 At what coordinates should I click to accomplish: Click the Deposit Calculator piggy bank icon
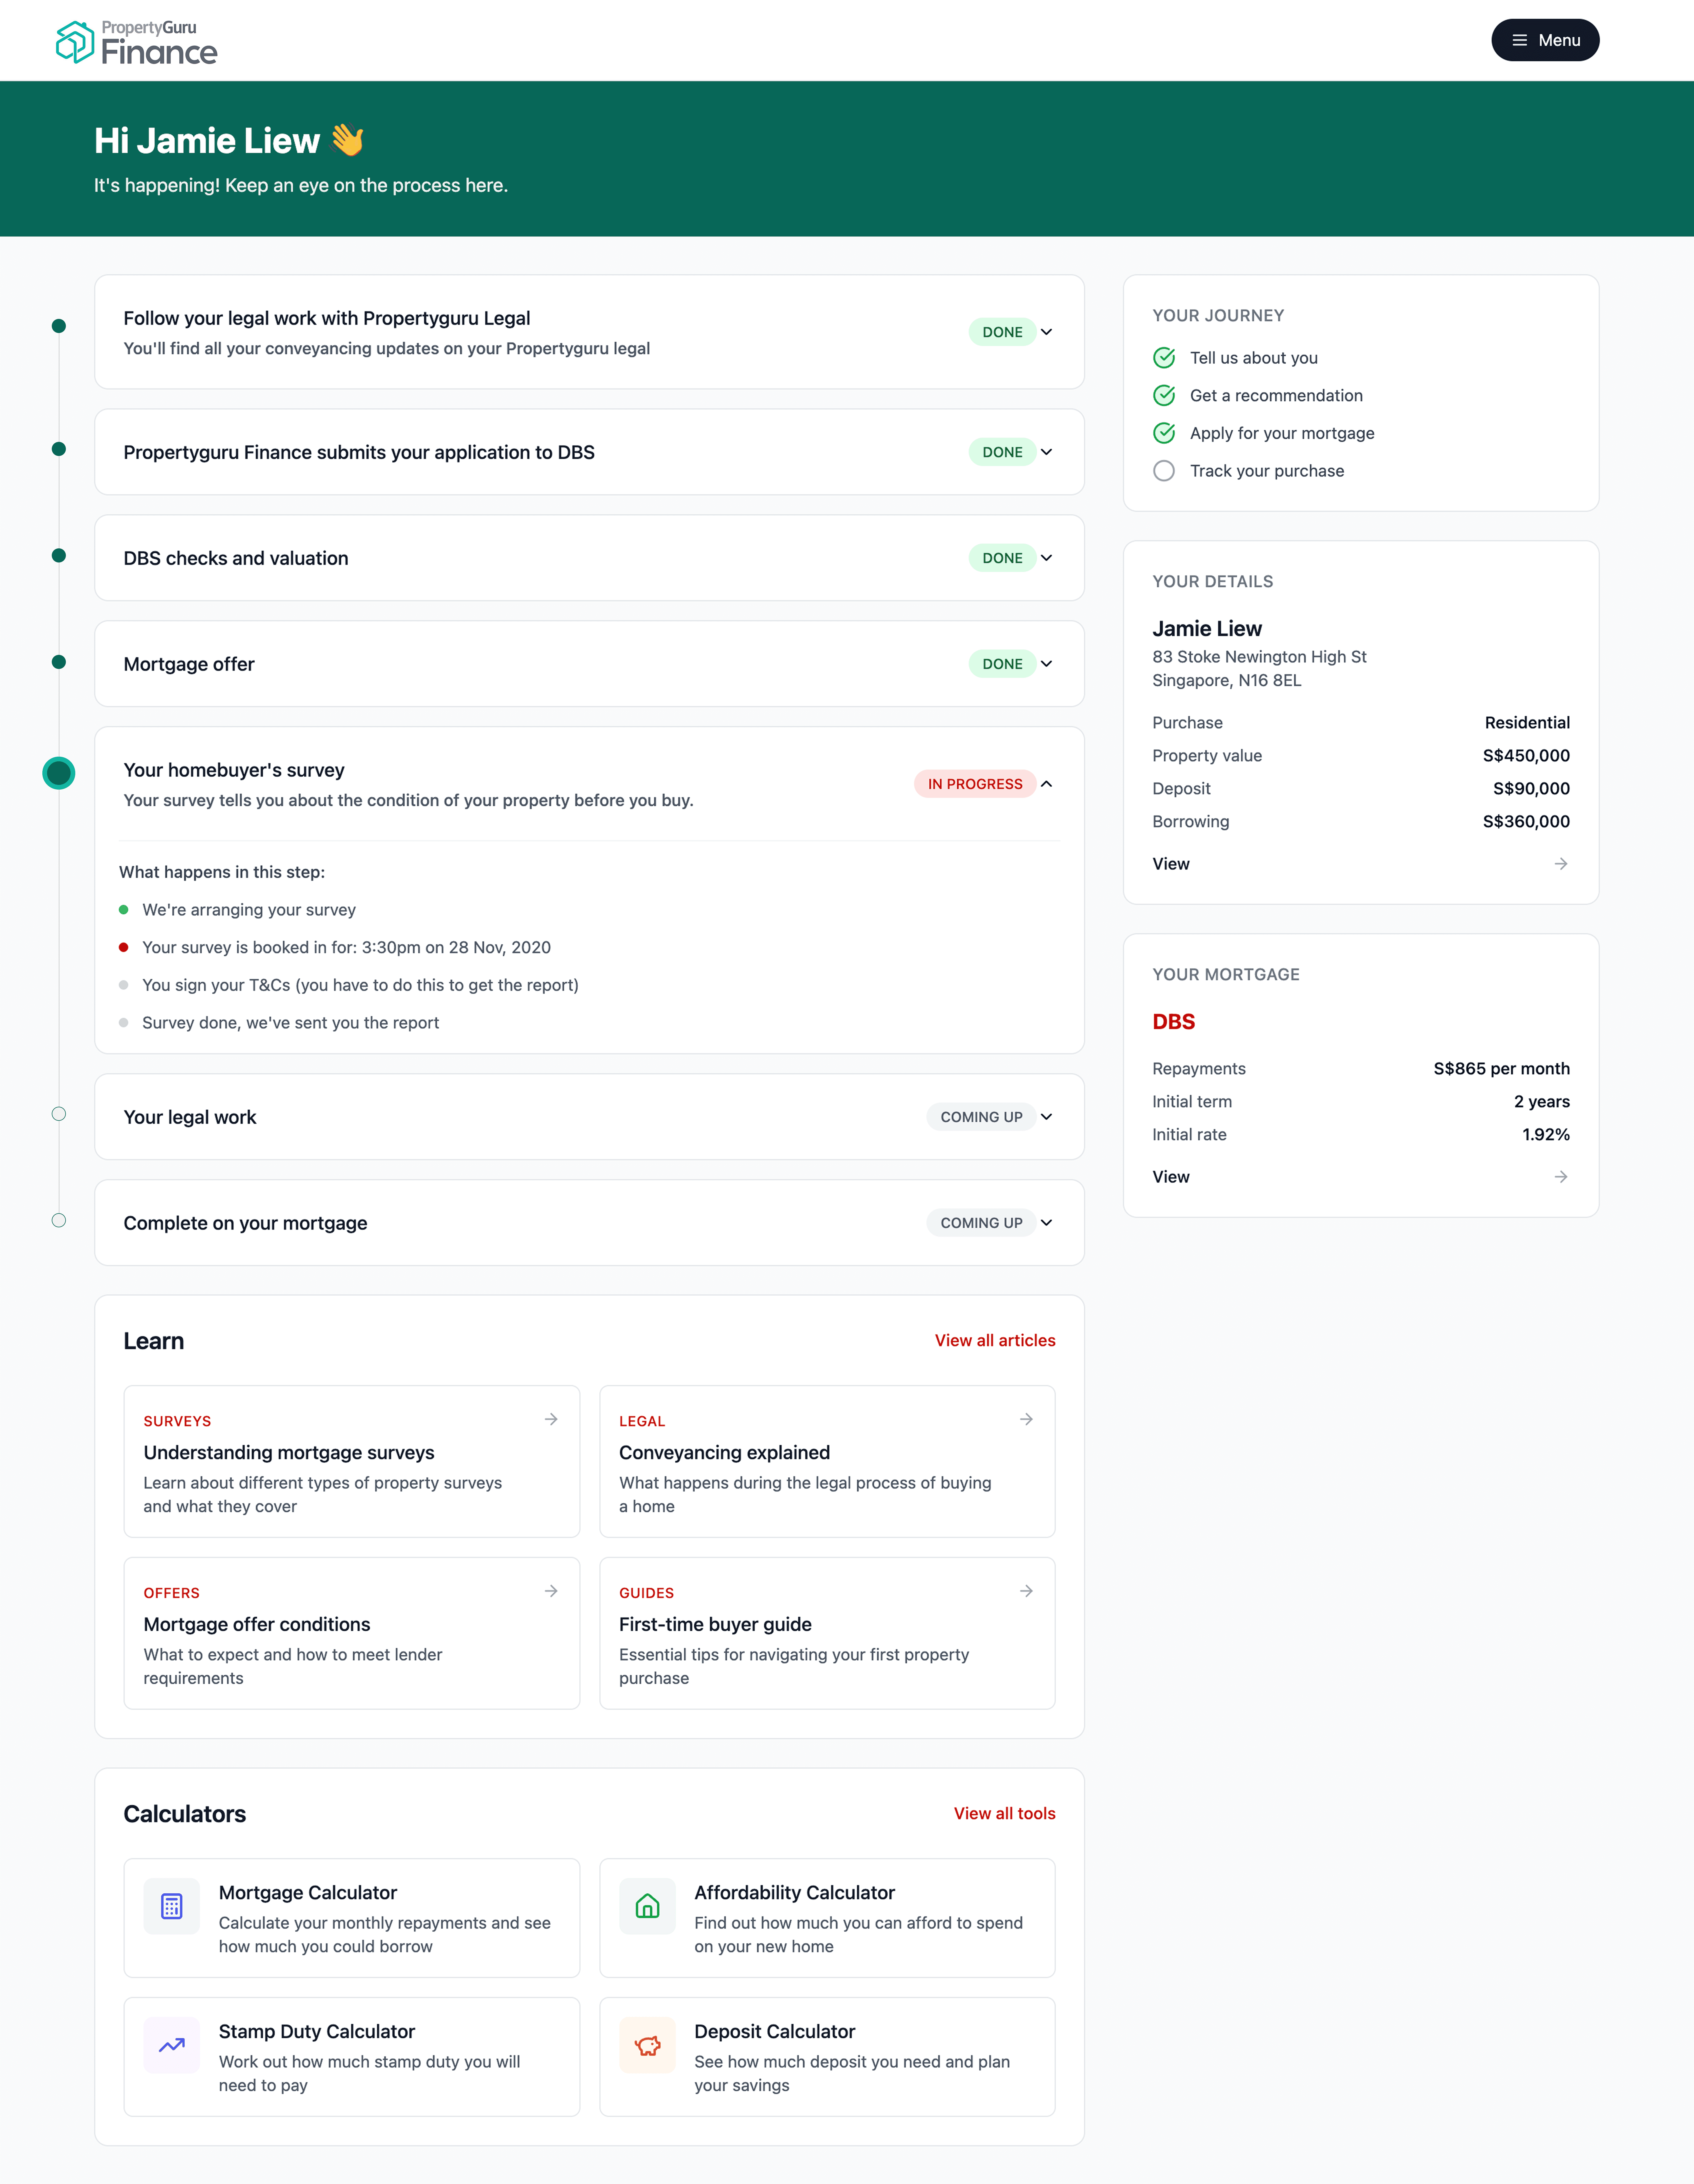click(x=647, y=2045)
